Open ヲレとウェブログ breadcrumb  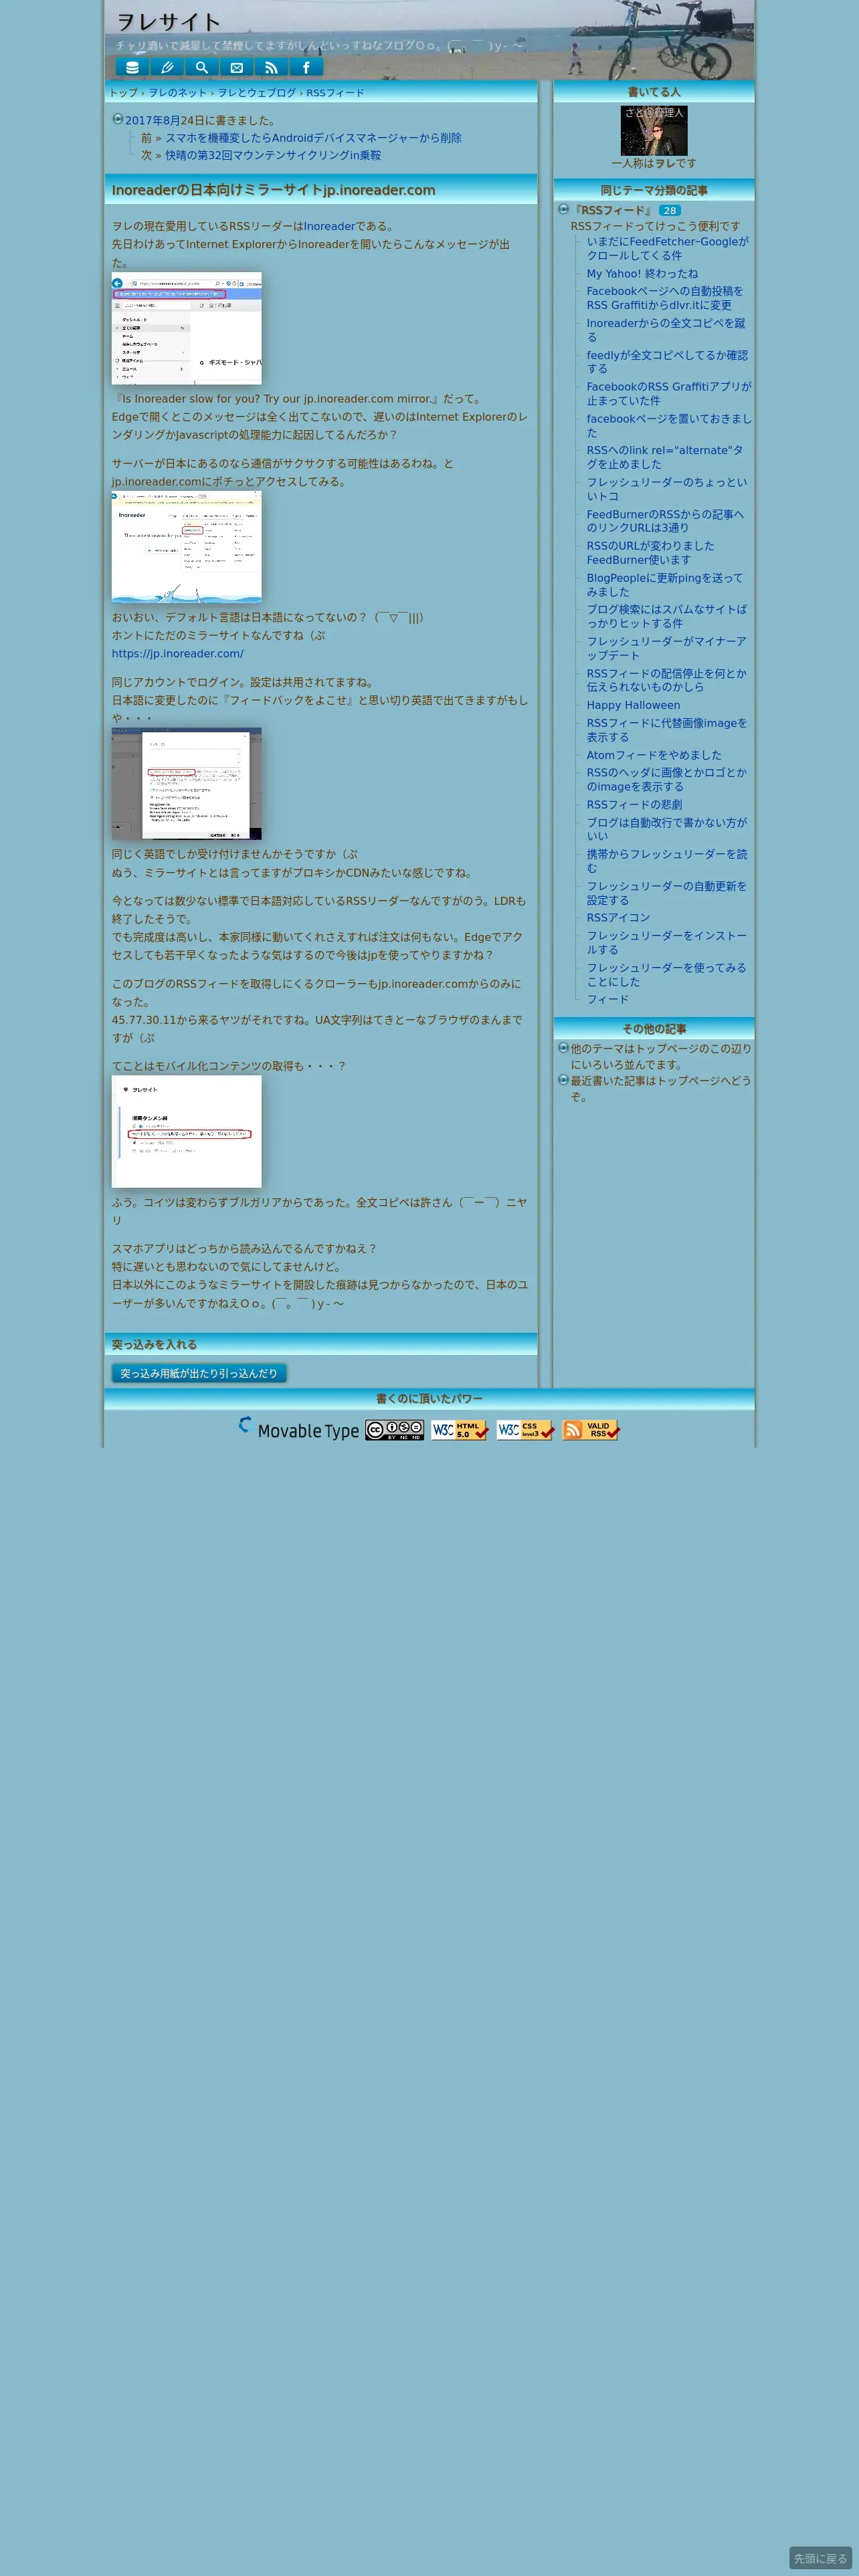pos(257,93)
